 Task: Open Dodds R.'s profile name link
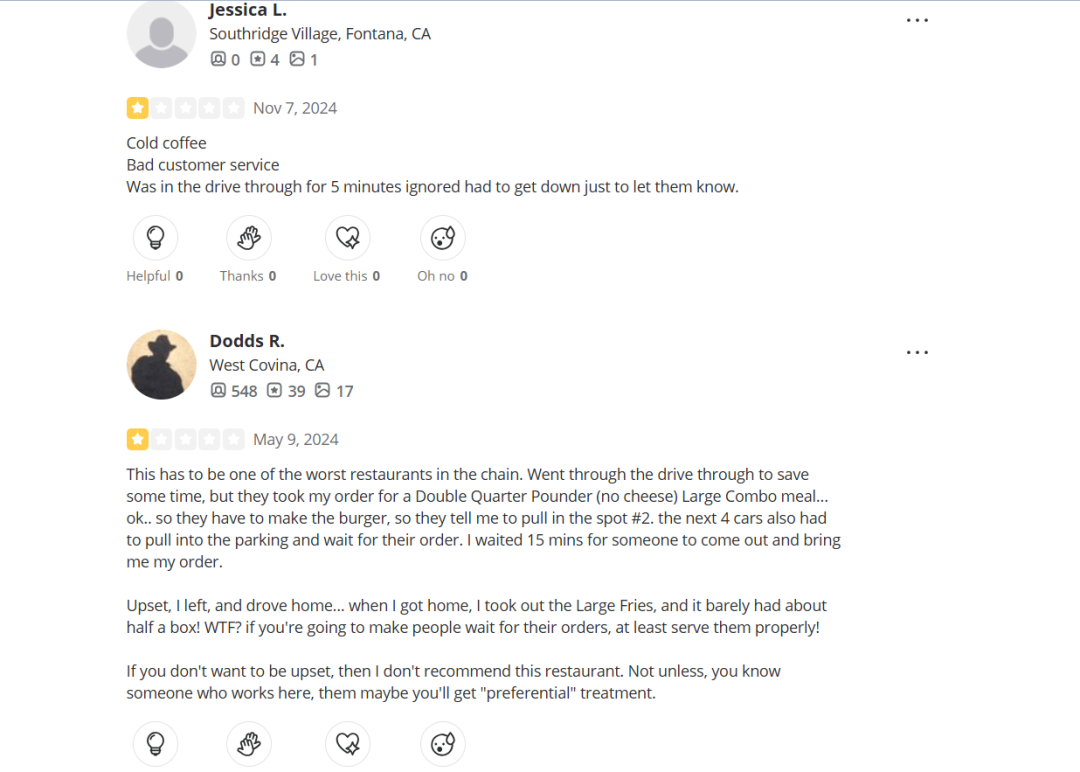pos(247,341)
